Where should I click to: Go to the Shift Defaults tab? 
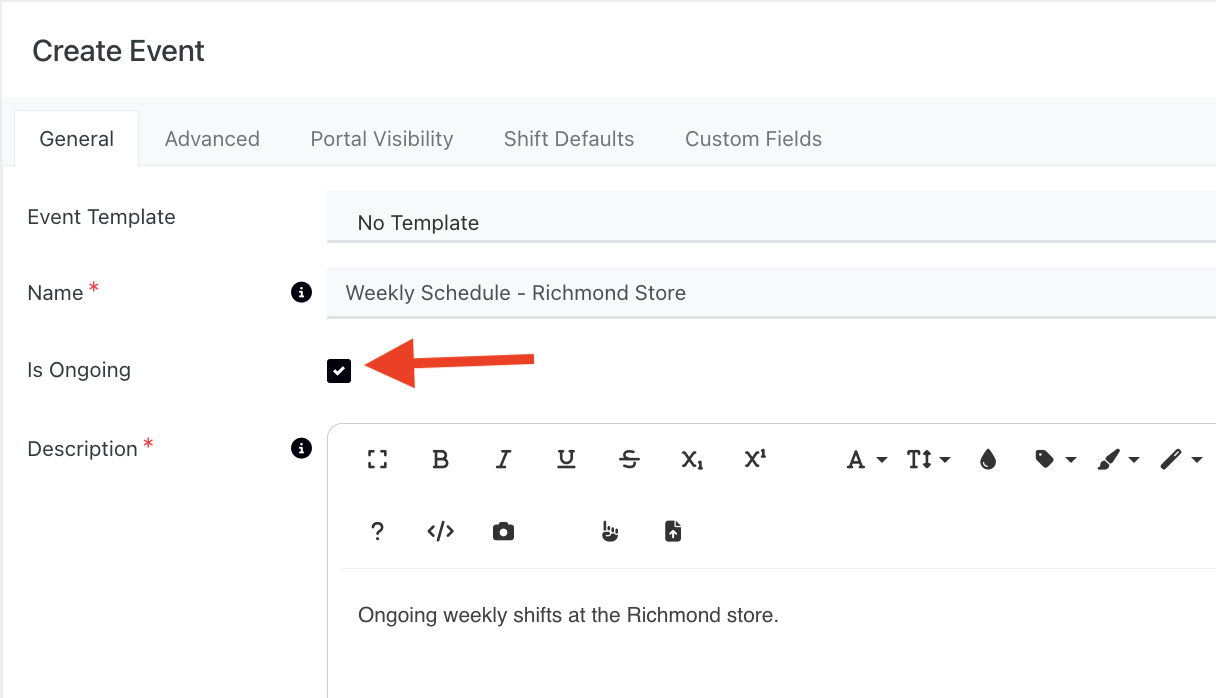coord(568,139)
